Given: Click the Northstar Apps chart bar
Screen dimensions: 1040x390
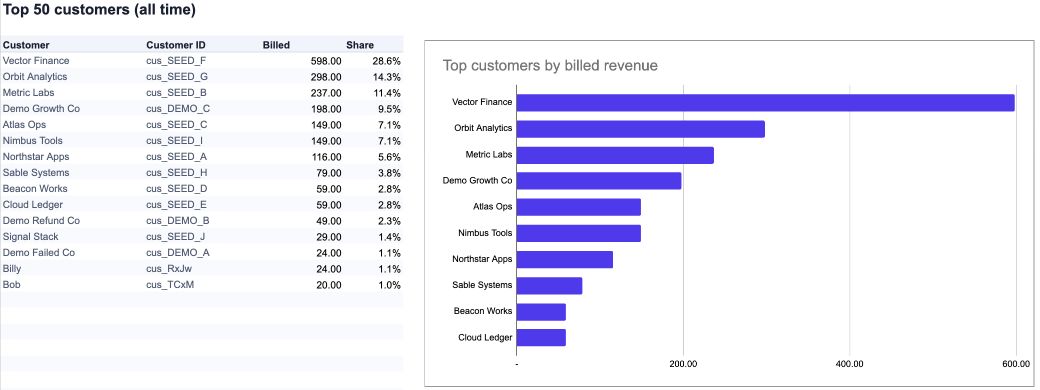Looking at the screenshot, I should [564, 259].
